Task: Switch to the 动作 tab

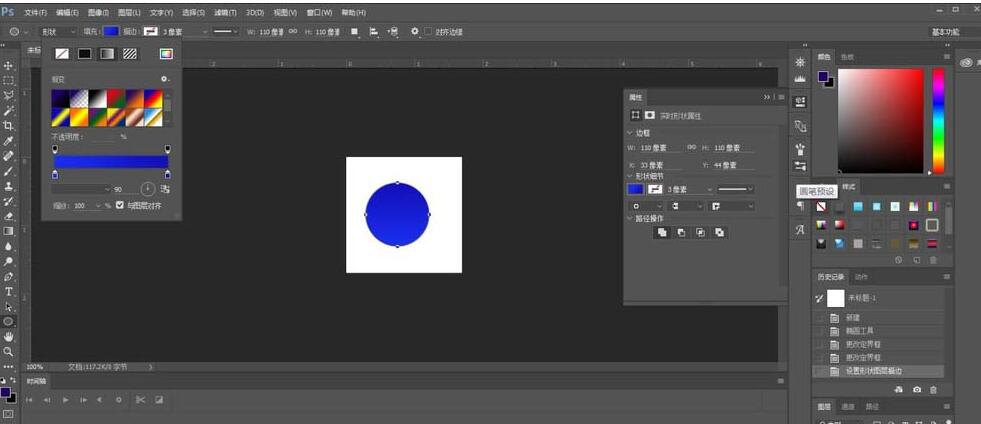Action: (x=861, y=277)
